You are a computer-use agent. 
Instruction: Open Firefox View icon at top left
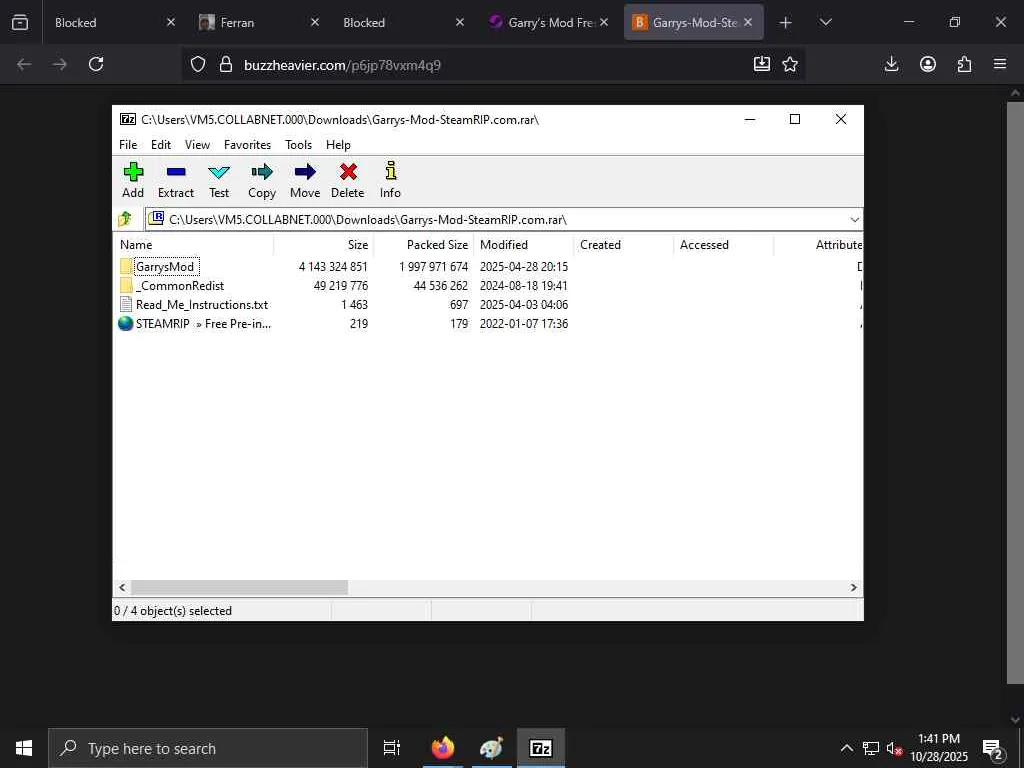tap(20, 22)
